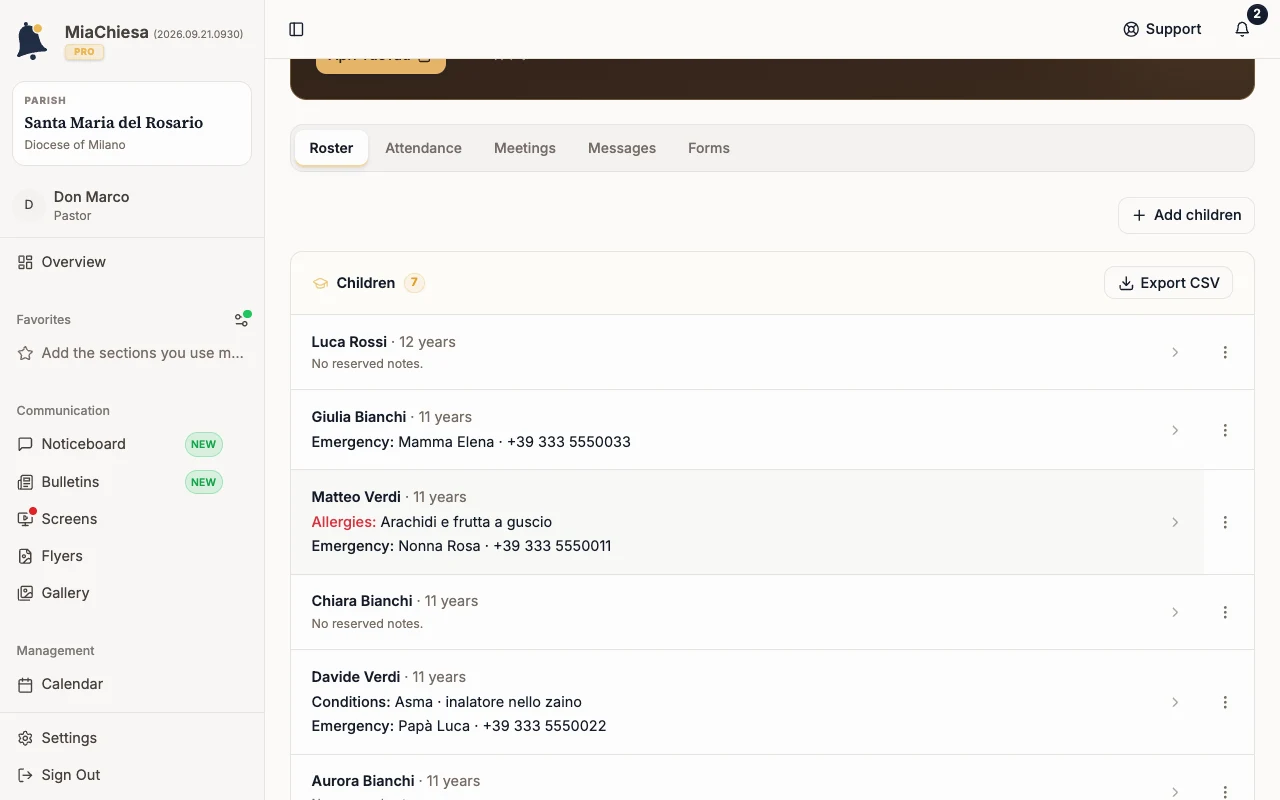Click the 'Diocese of Milano' text
The height and width of the screenshot is (800, 1280).
tap(75, 145)
